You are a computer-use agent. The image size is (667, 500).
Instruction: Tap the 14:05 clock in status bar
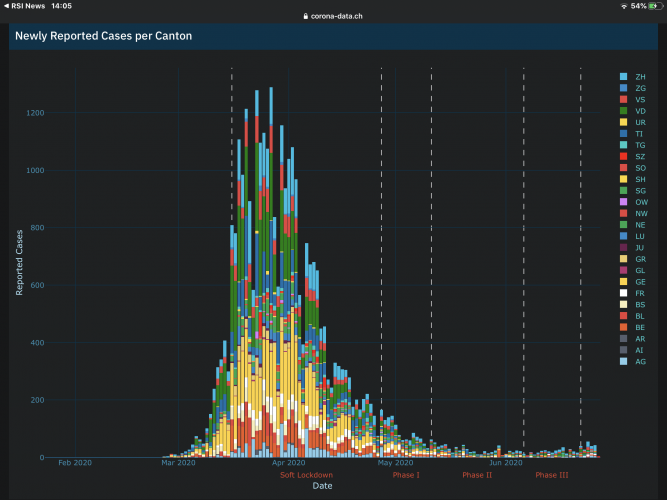(x=60, y=6)
